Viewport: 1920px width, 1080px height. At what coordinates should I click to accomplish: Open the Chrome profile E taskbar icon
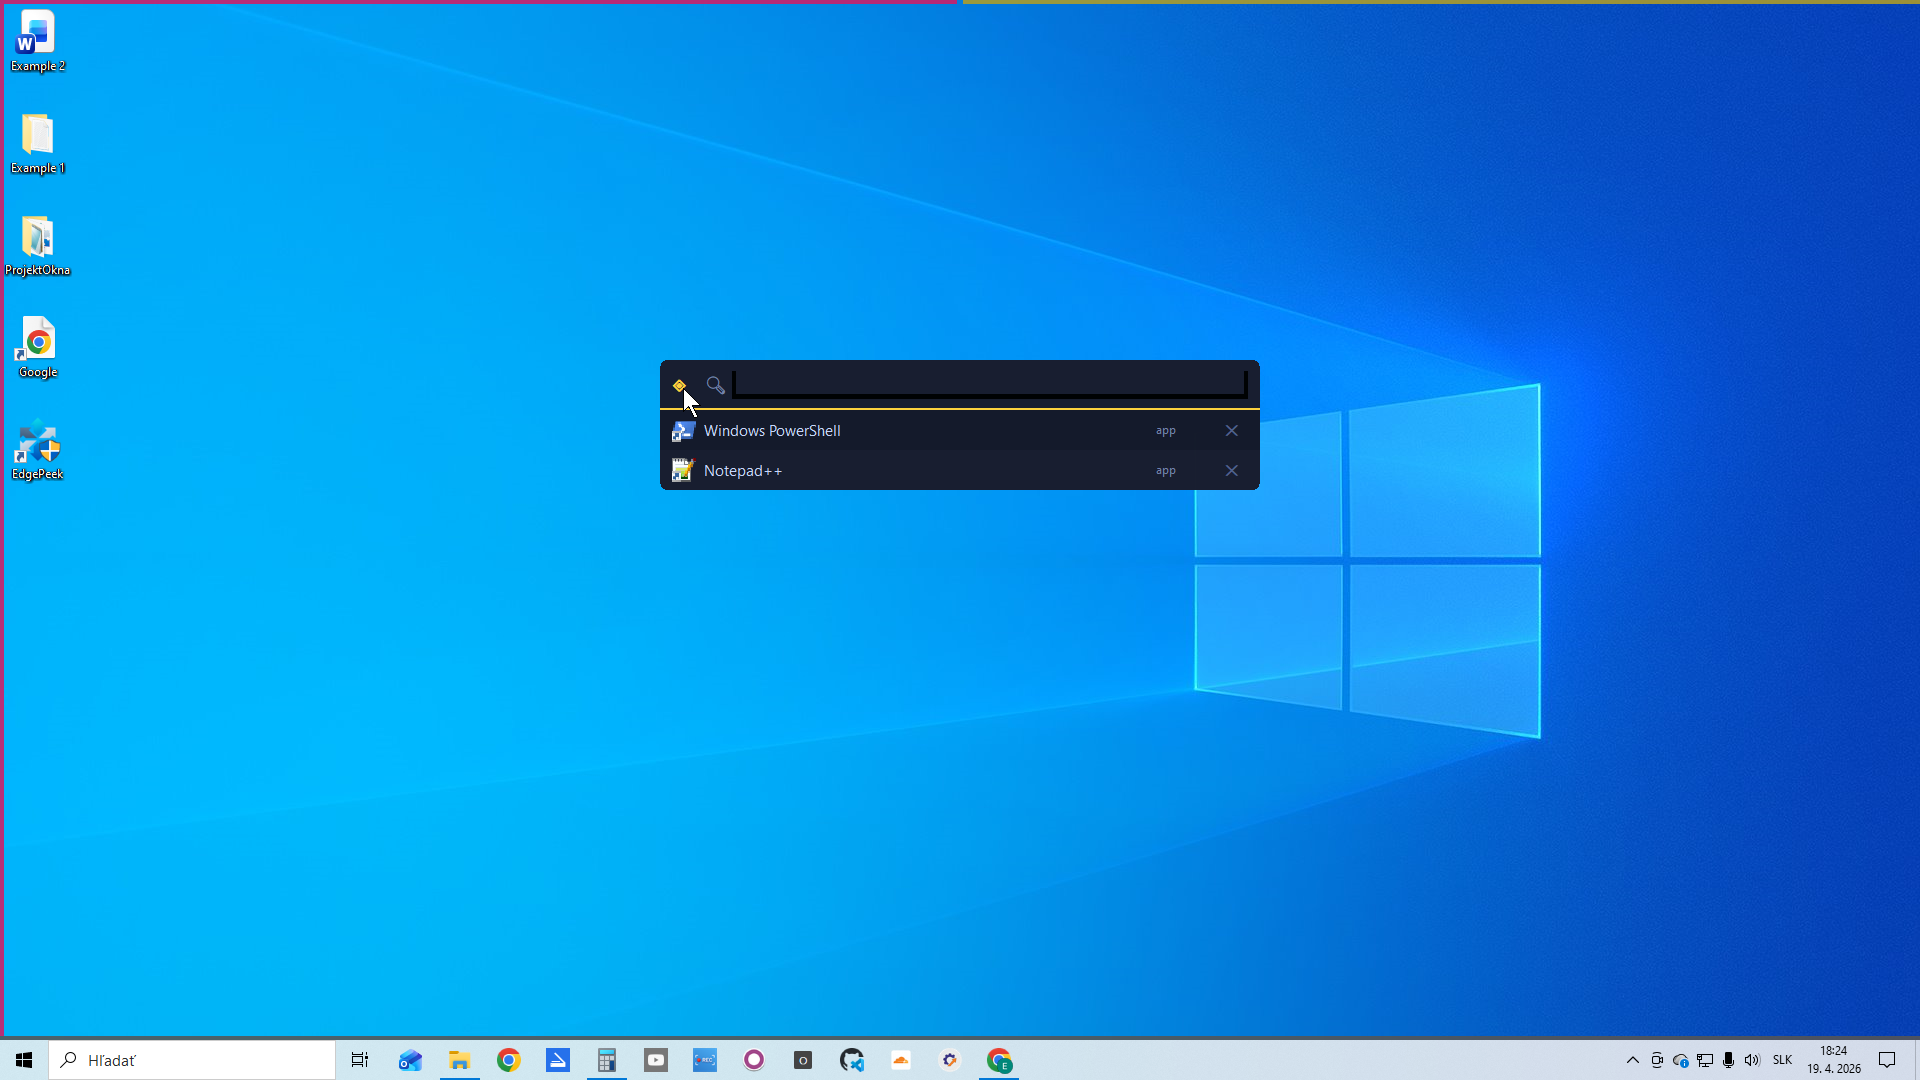tap(998, 1060)
